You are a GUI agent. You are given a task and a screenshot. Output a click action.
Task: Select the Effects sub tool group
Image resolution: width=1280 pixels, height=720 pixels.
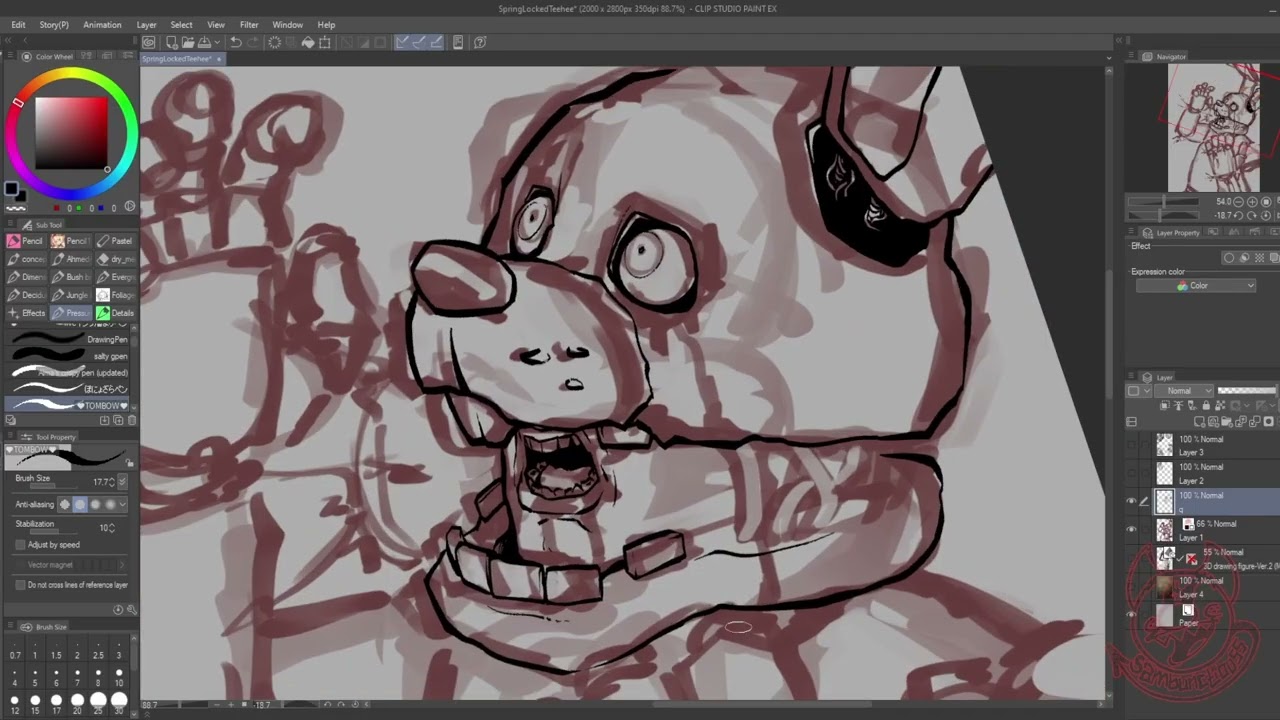26,313
